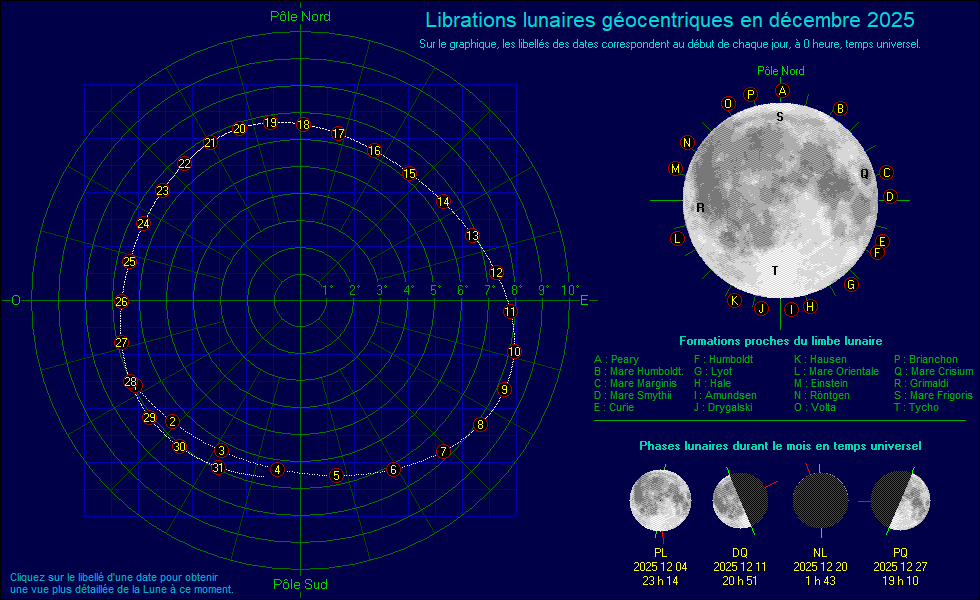This screenshot has height=600, width=980.
Task: Select the circled C marker beside Mare Crisium
Action: point(886,172)
